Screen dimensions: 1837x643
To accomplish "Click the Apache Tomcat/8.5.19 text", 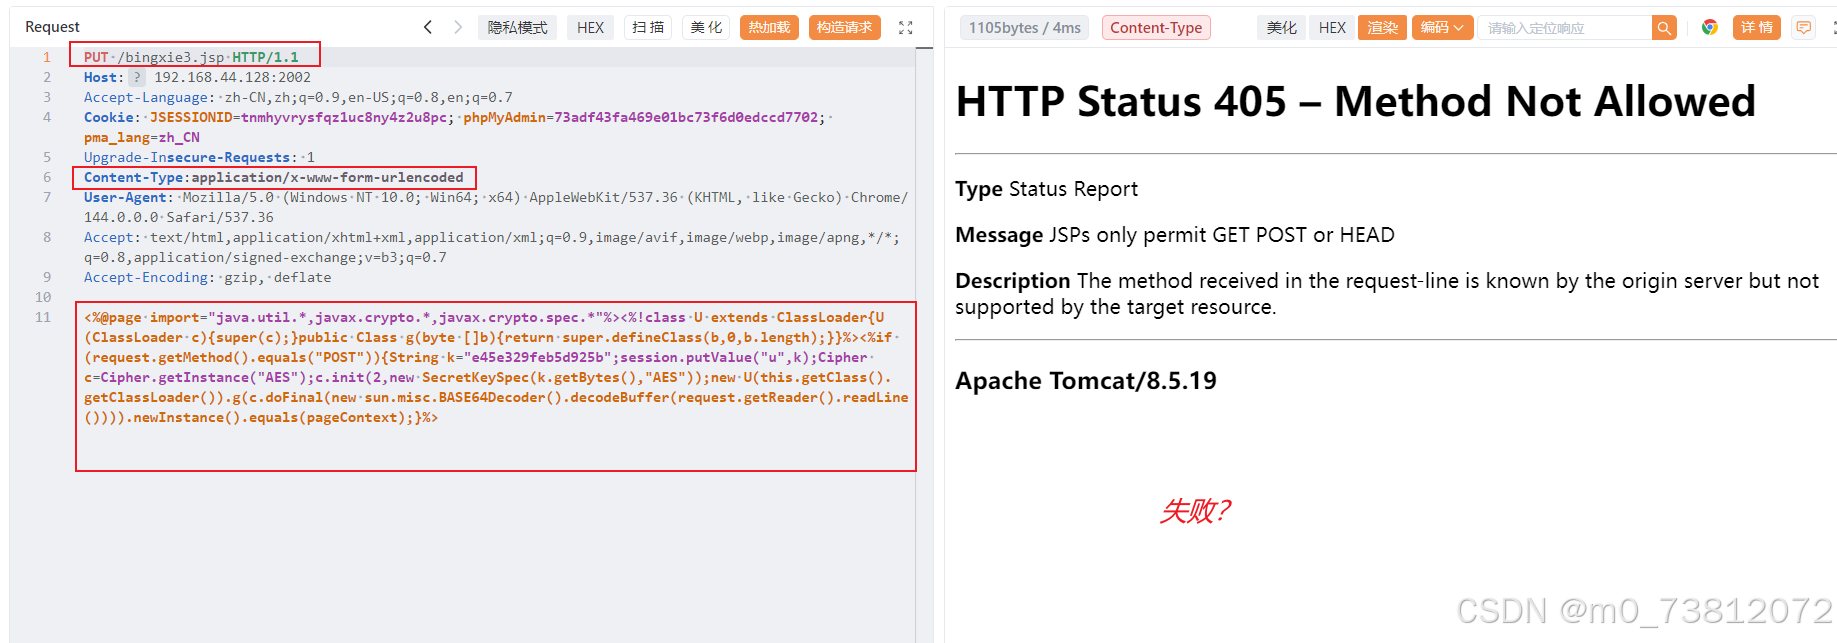I will (1086, 381).
